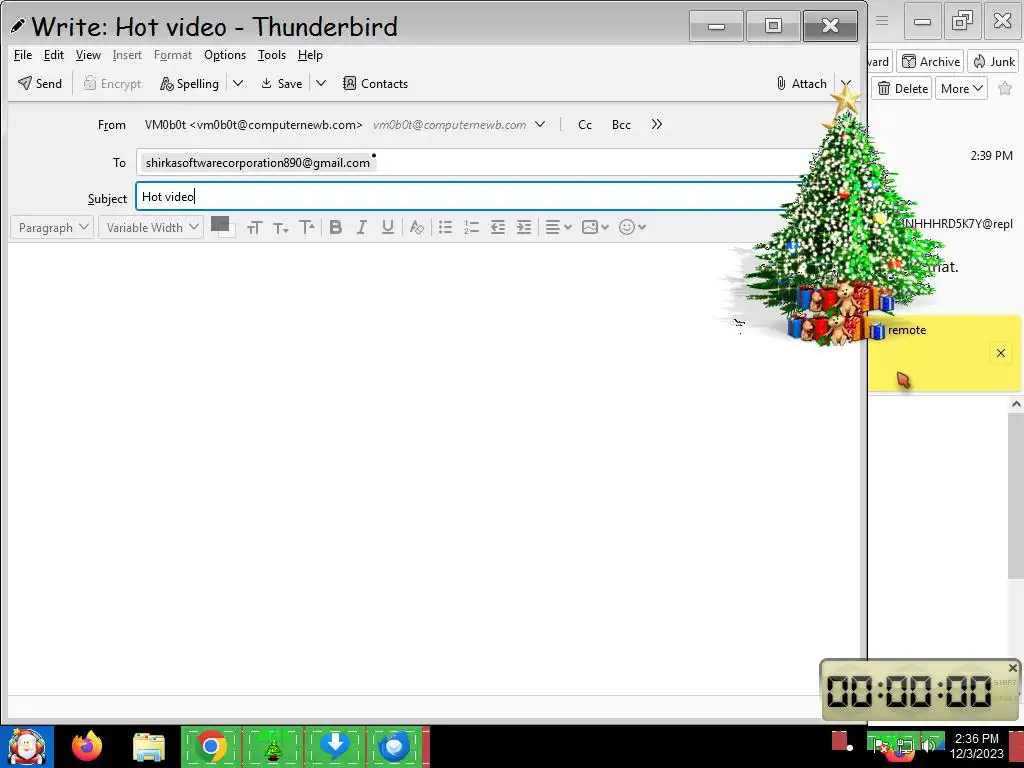The width and height of the screenshot is (1024, 768).
Task: Toggle italic formatting
Action: coord(361,227)
